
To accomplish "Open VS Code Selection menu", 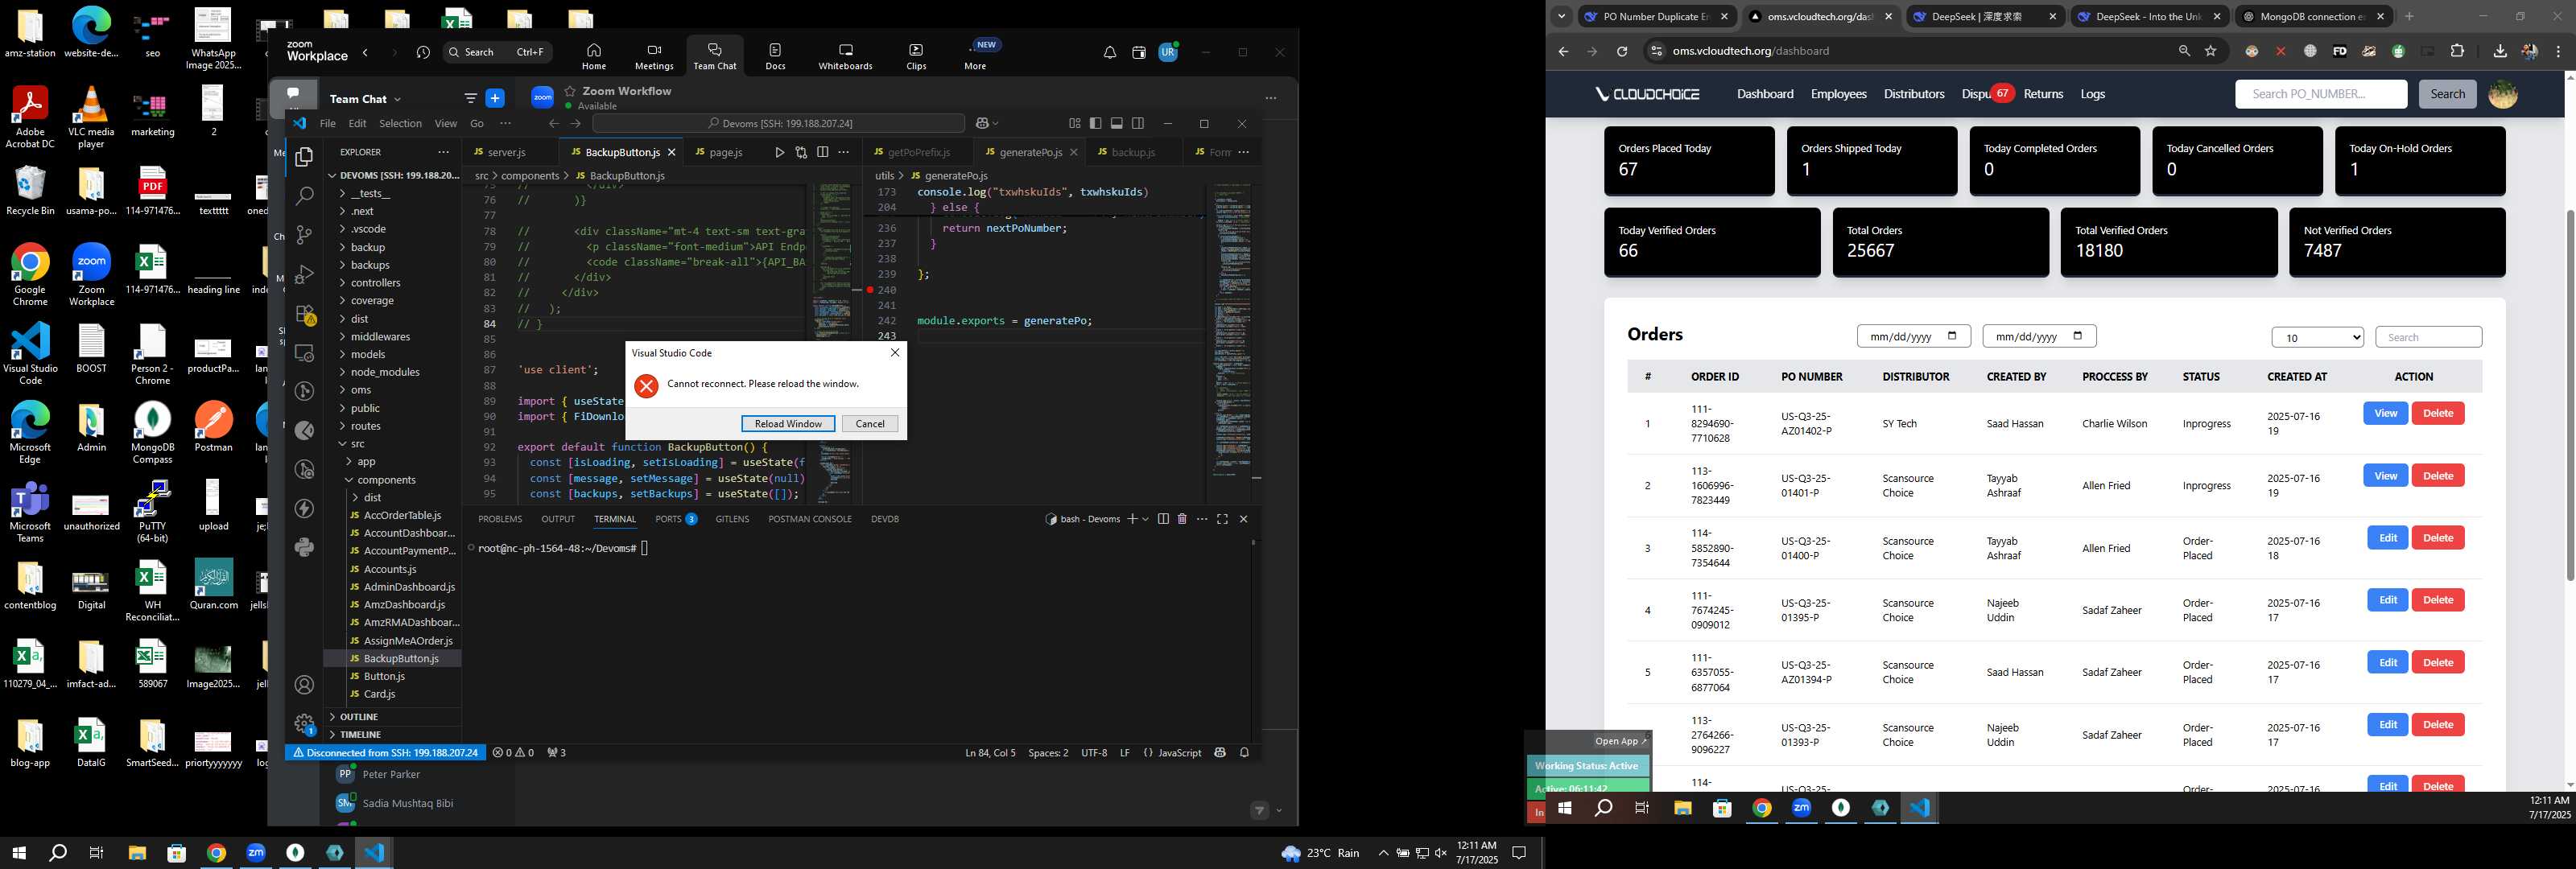I will [400, 124].
